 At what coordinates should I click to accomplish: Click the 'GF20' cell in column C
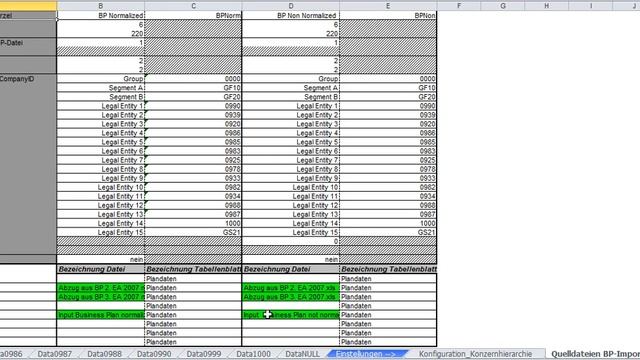click(193, 97)
